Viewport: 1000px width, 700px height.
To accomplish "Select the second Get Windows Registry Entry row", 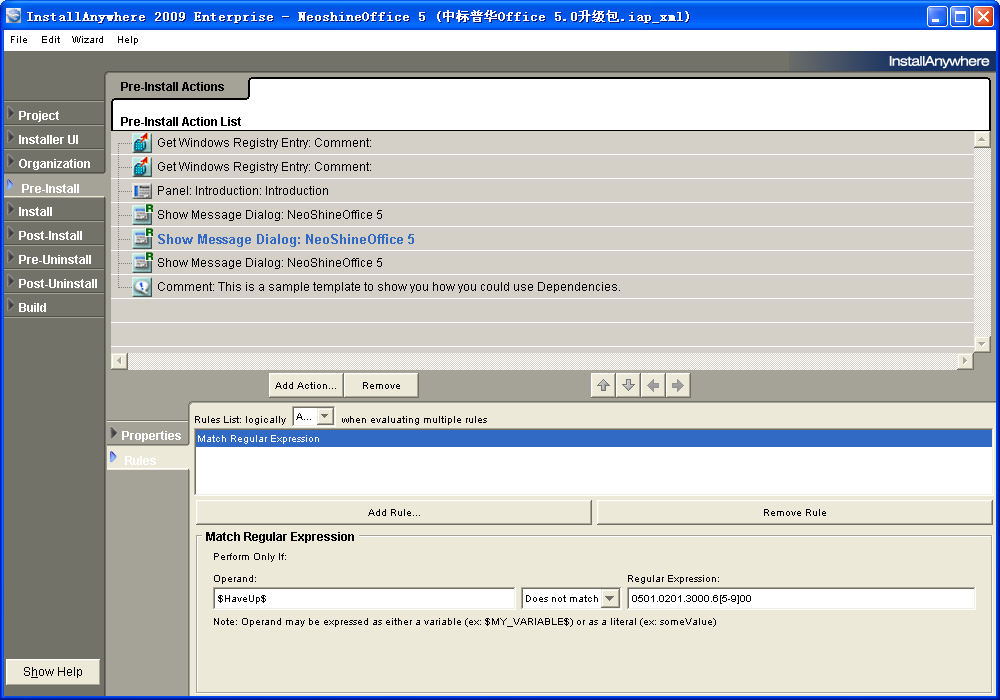I will pos(542,166).
